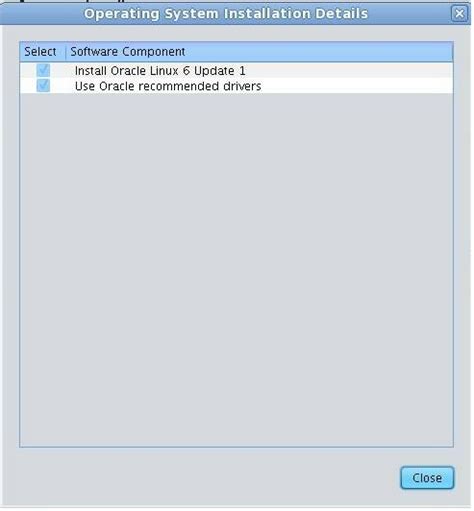Click the blank header area right of Software Component
Image resolution: width=474 pixels, height=511 pixels.
pyautogui.click(x=319, y=52)
